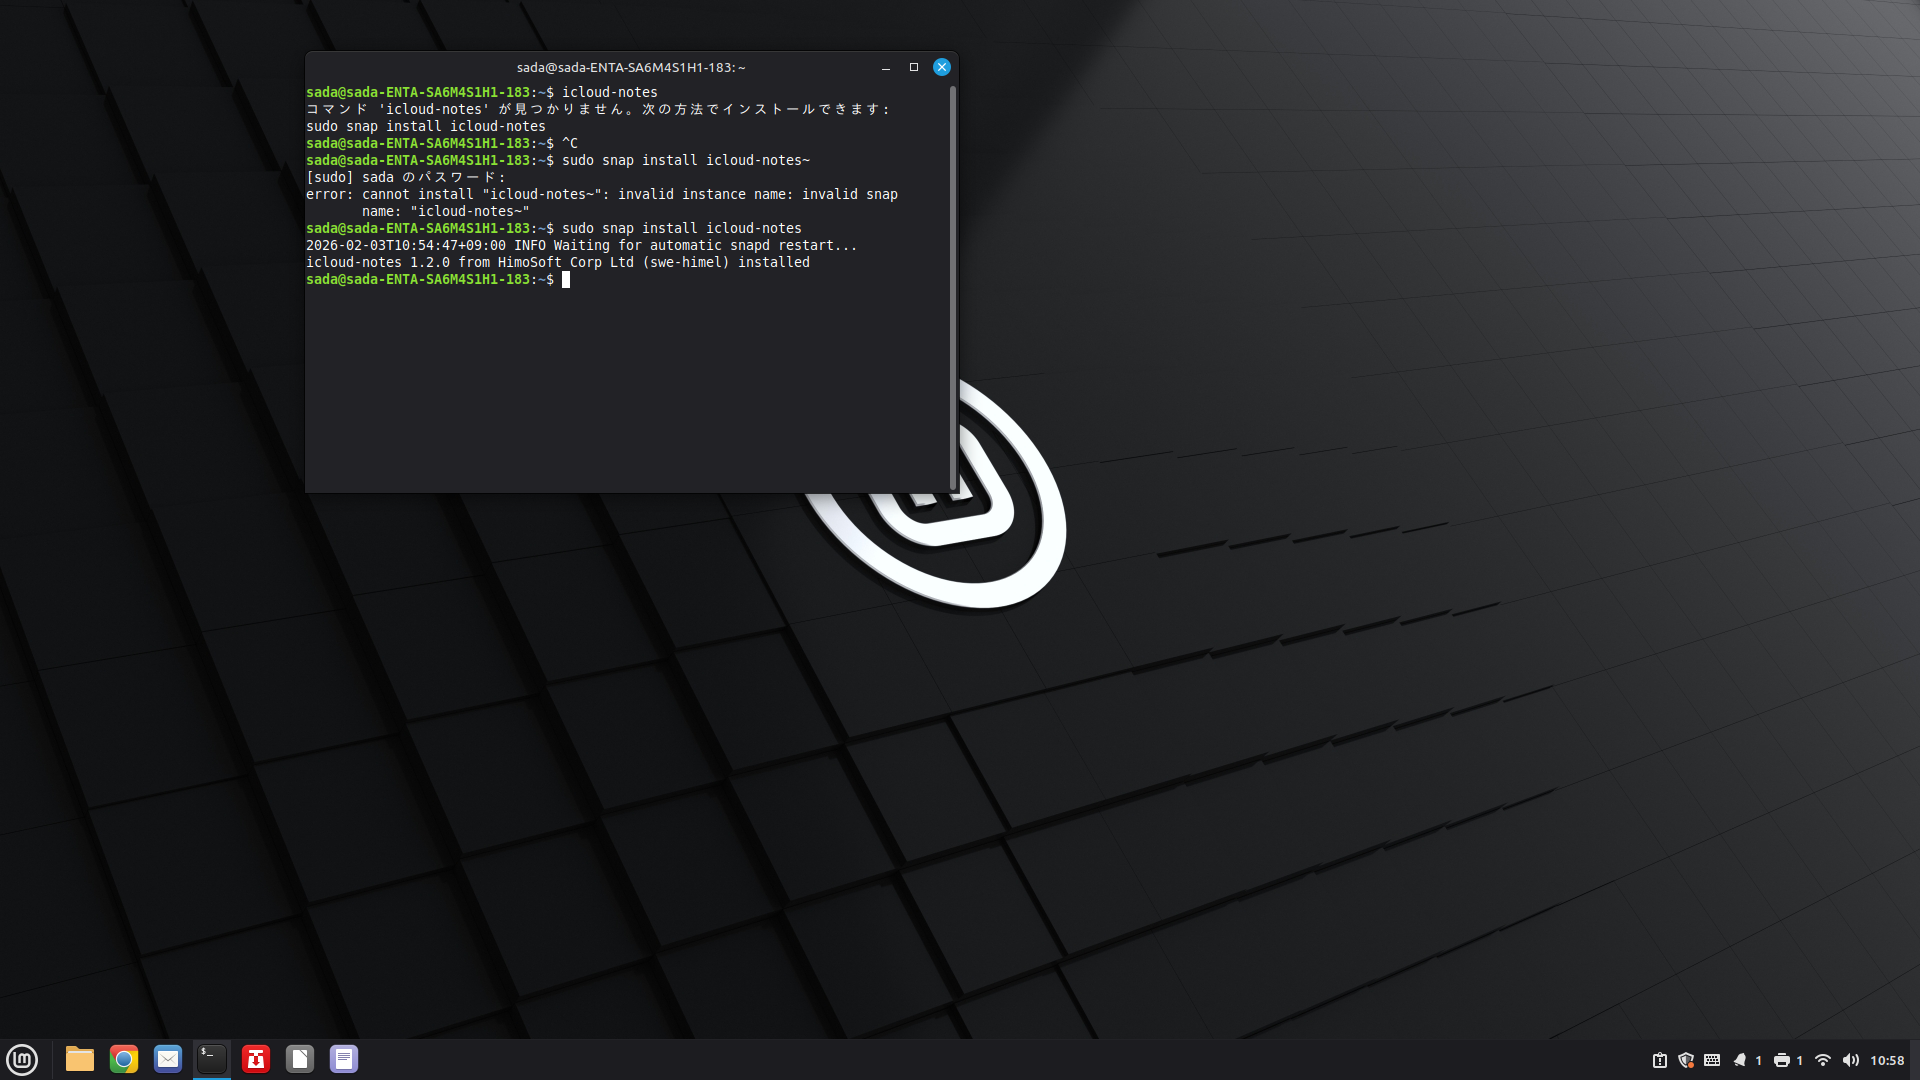Open the purple text editor launcher
The image size is (1920, 1080).
coord(344,1059)
